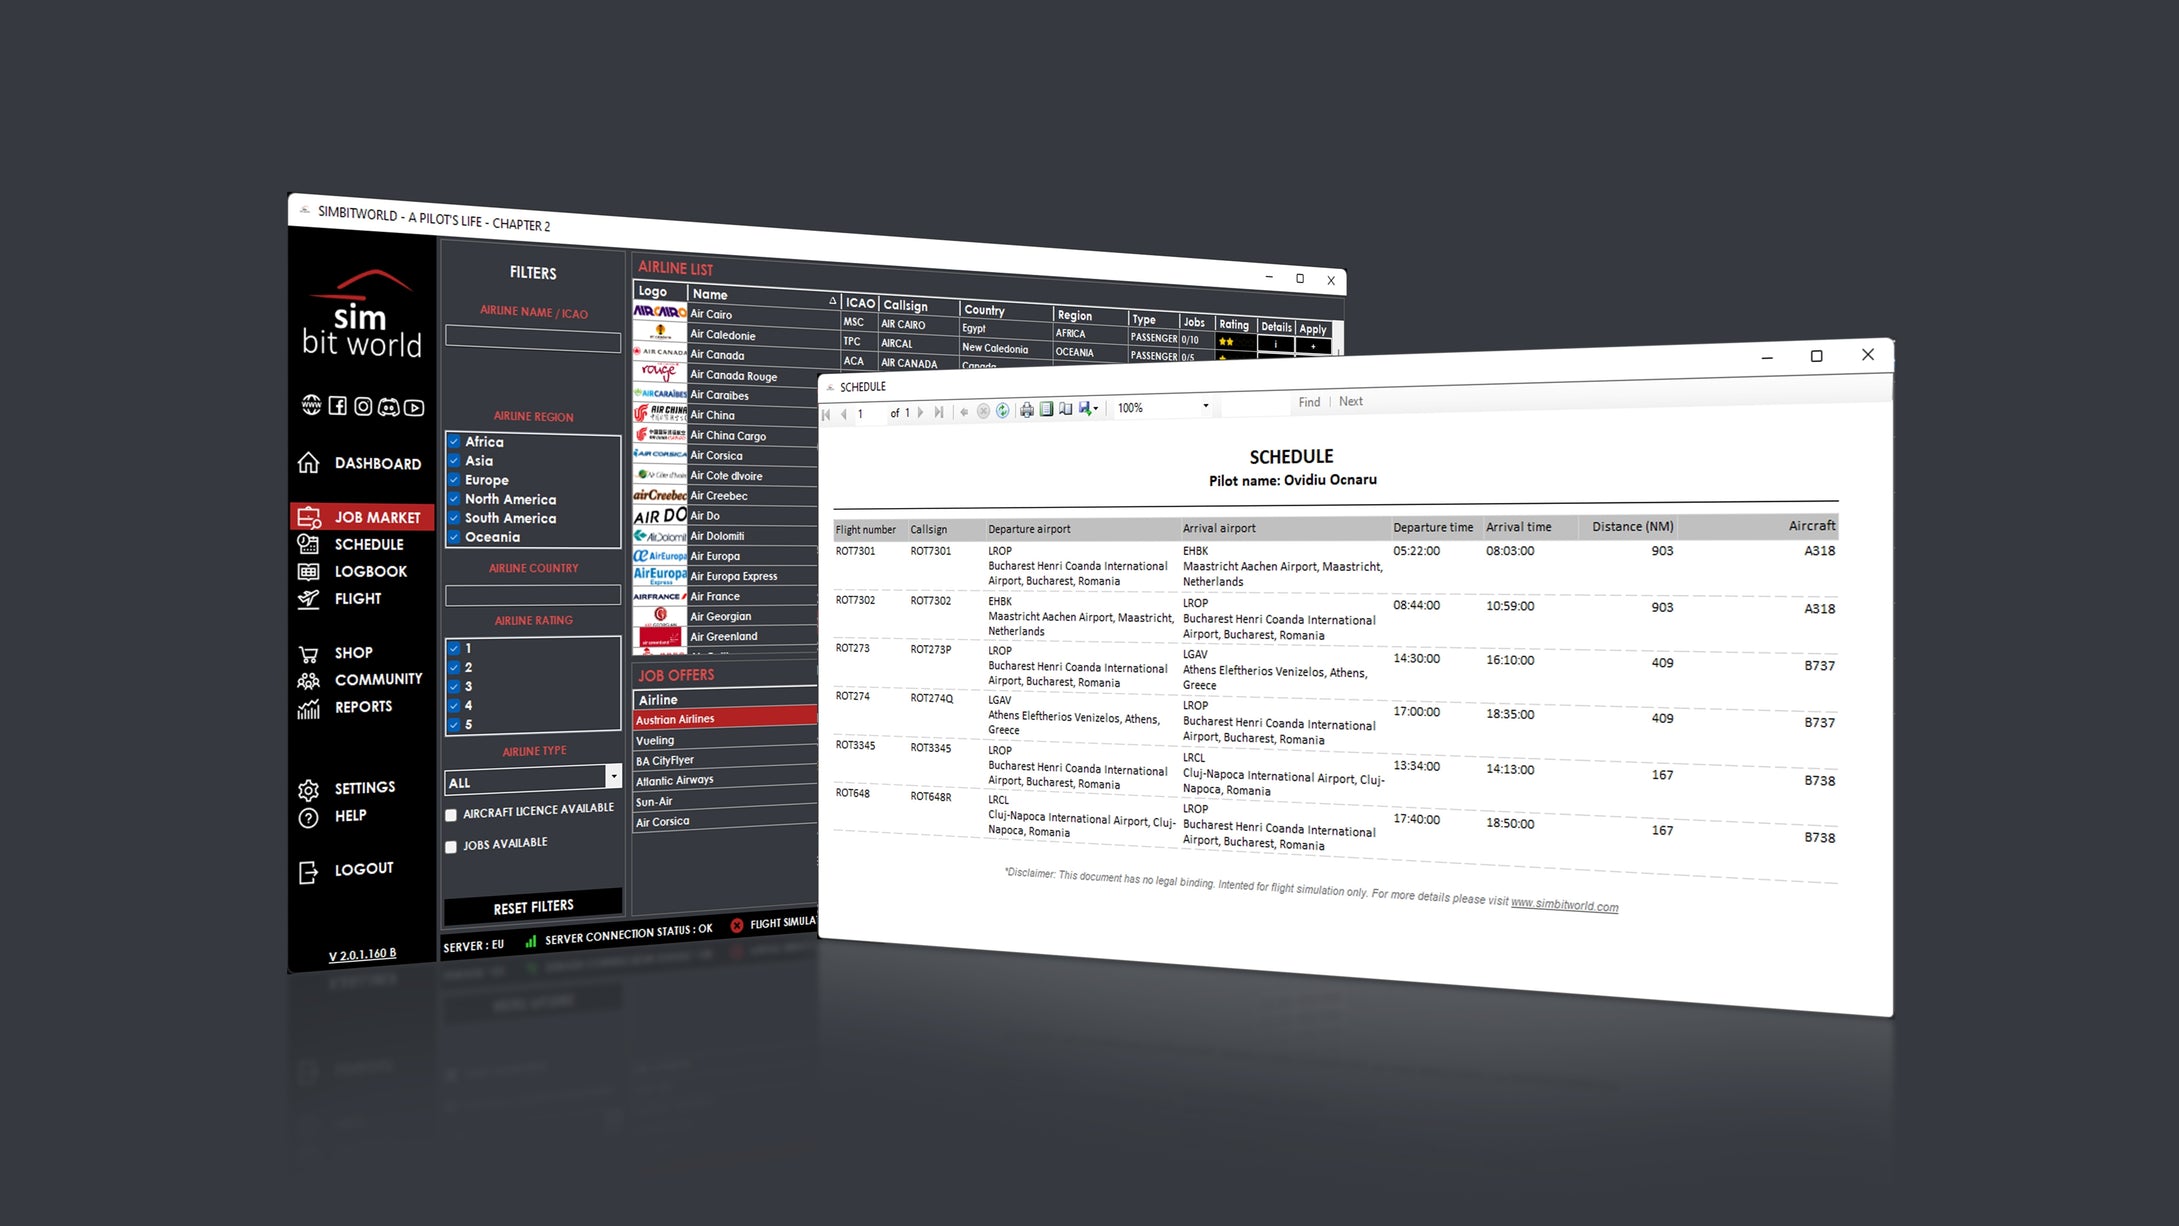Open the www.simbitworld.com link
The height and width of the screenshot is (1226, 2179).
pyautogui.click(x=1563, y=905)
